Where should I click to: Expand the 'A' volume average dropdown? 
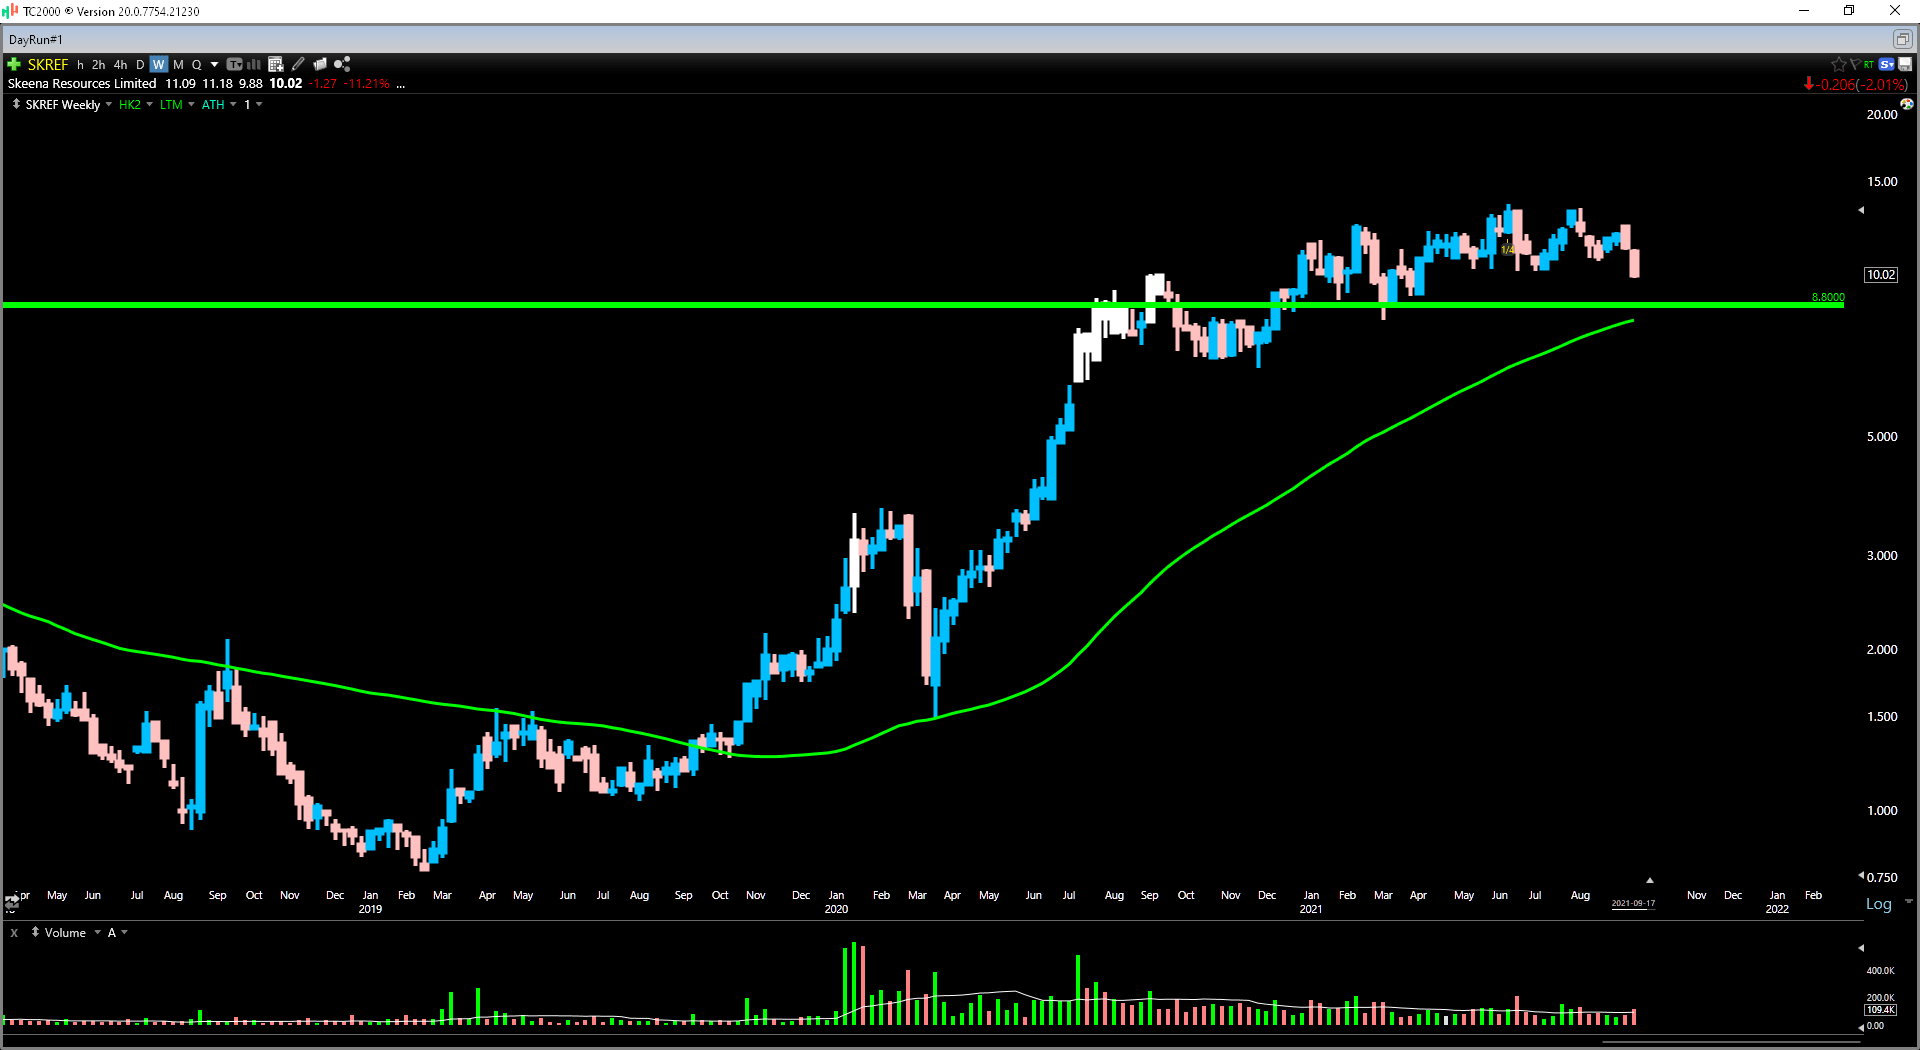coord(124,932)
